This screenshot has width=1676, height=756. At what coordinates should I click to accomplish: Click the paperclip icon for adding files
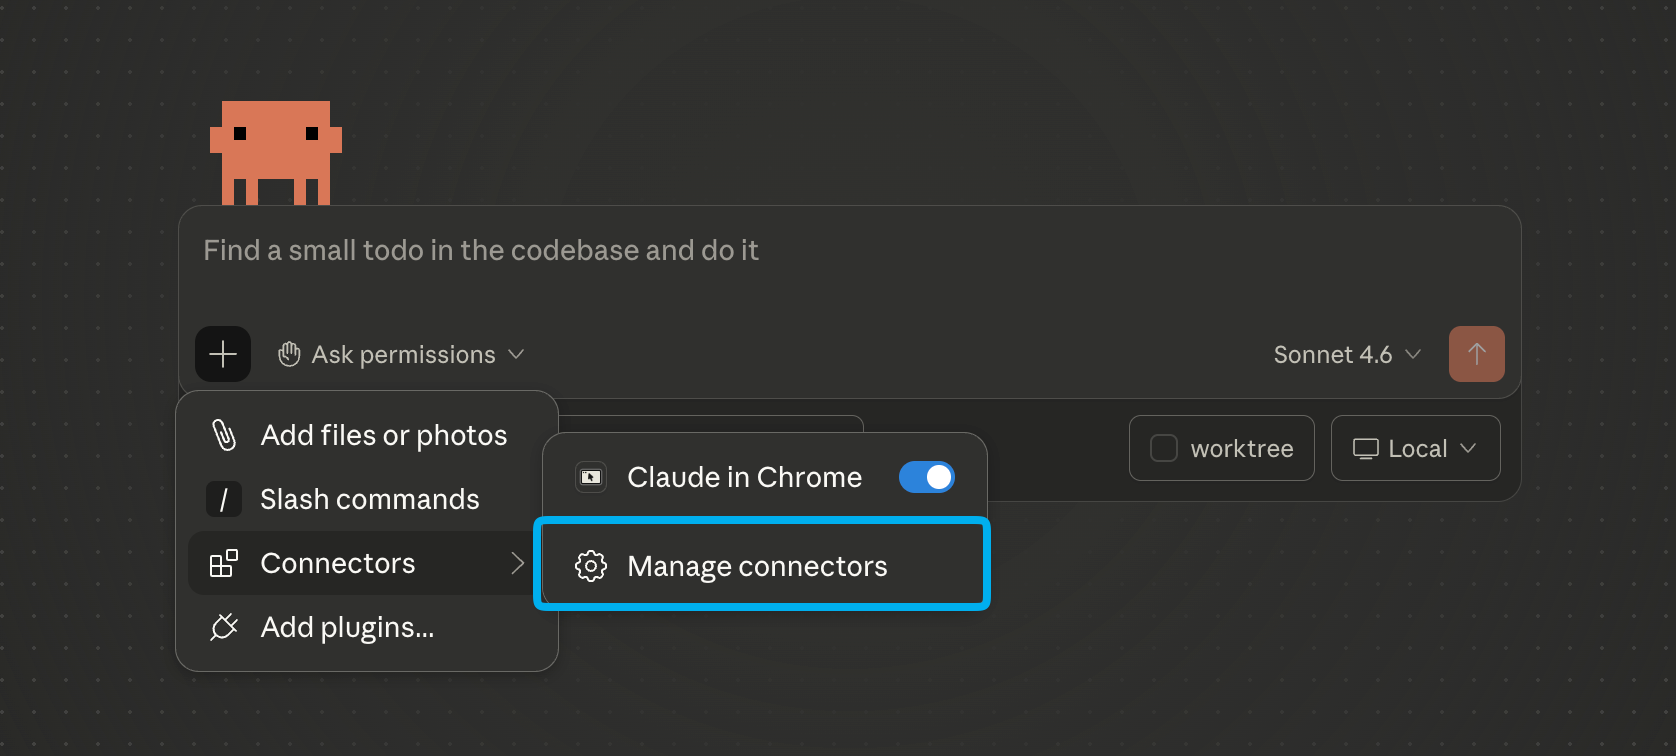point(224,435)
